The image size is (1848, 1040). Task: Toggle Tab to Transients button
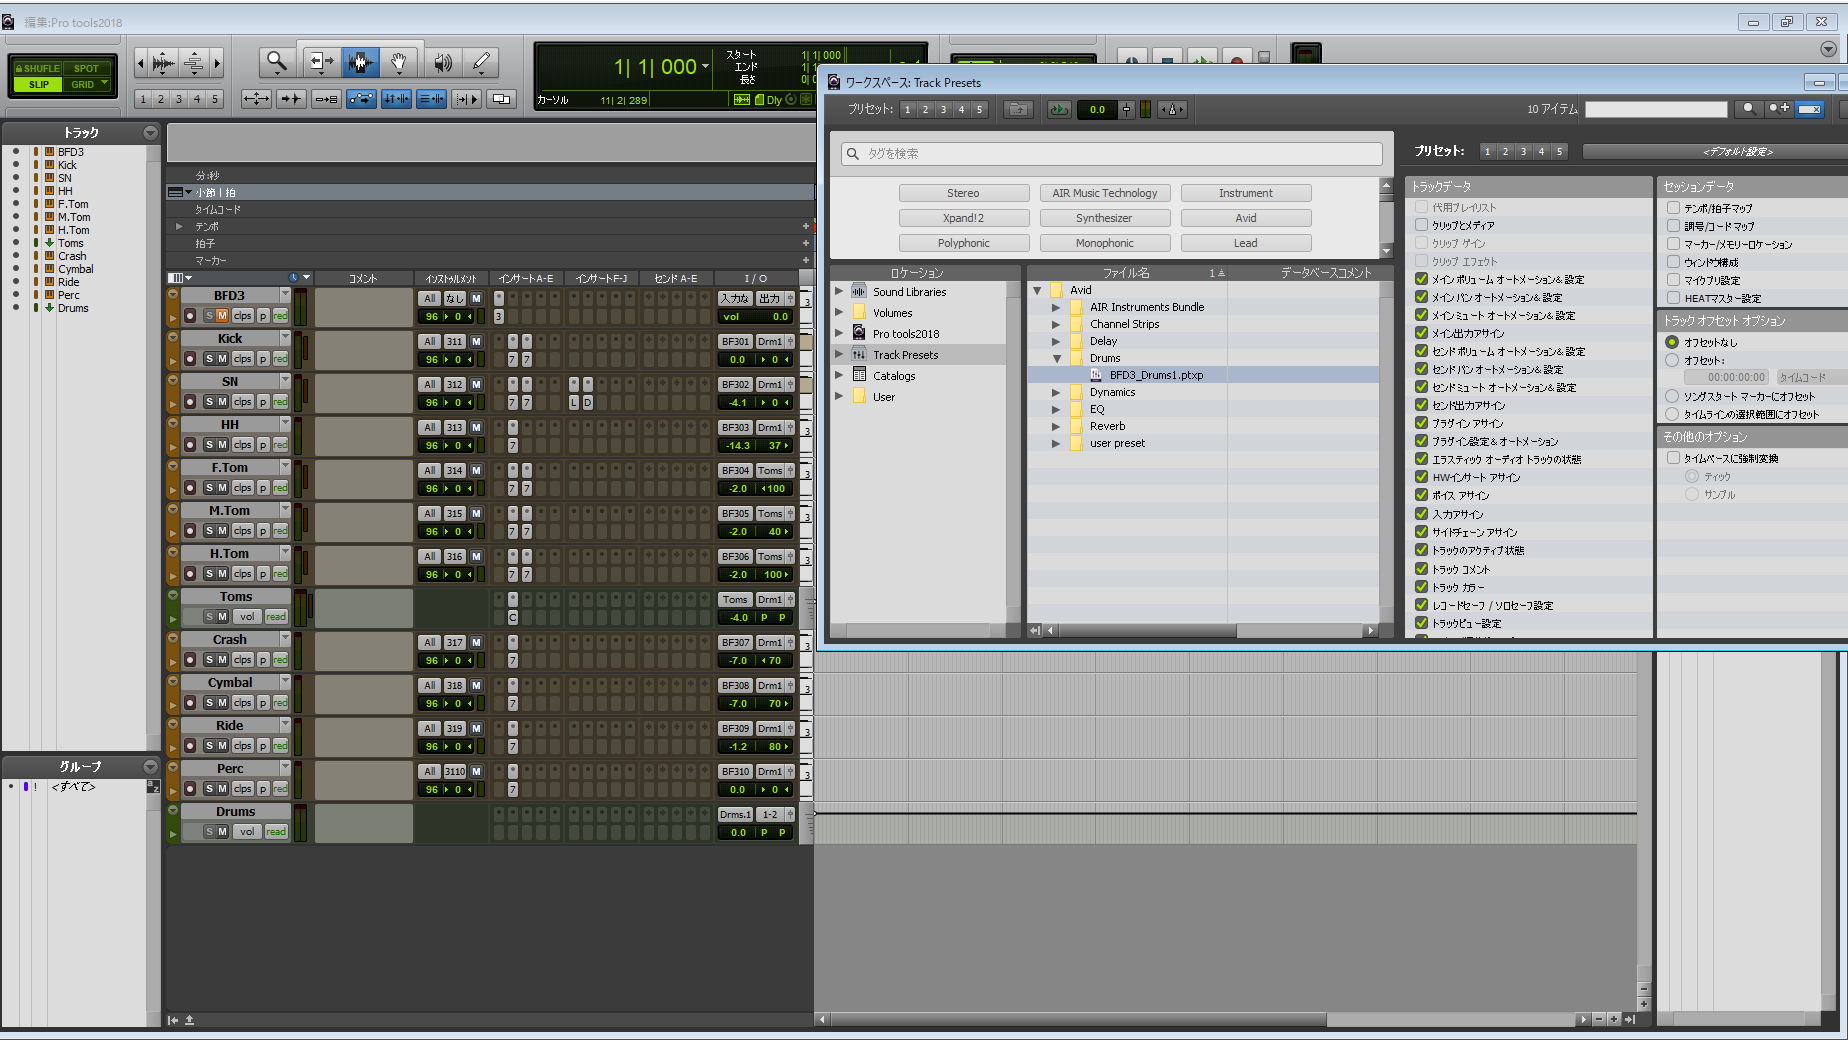pos(291,99)
